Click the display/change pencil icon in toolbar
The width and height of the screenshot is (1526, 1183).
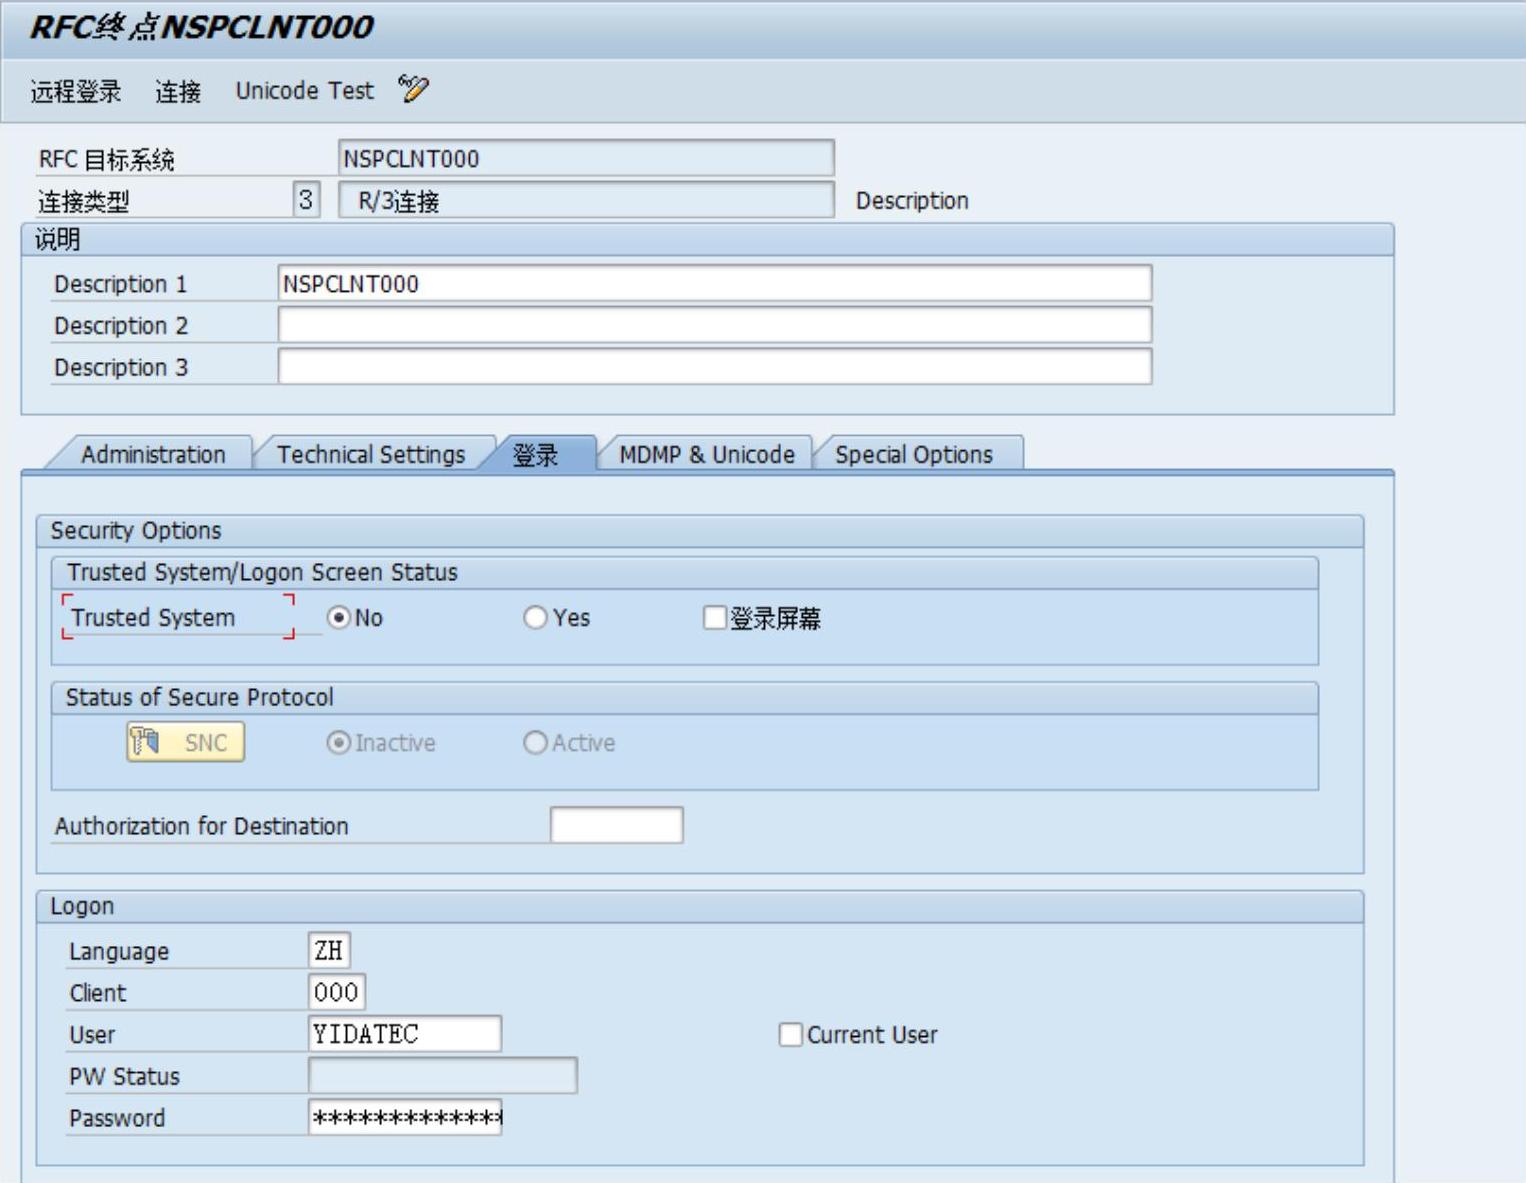(413, 89)
